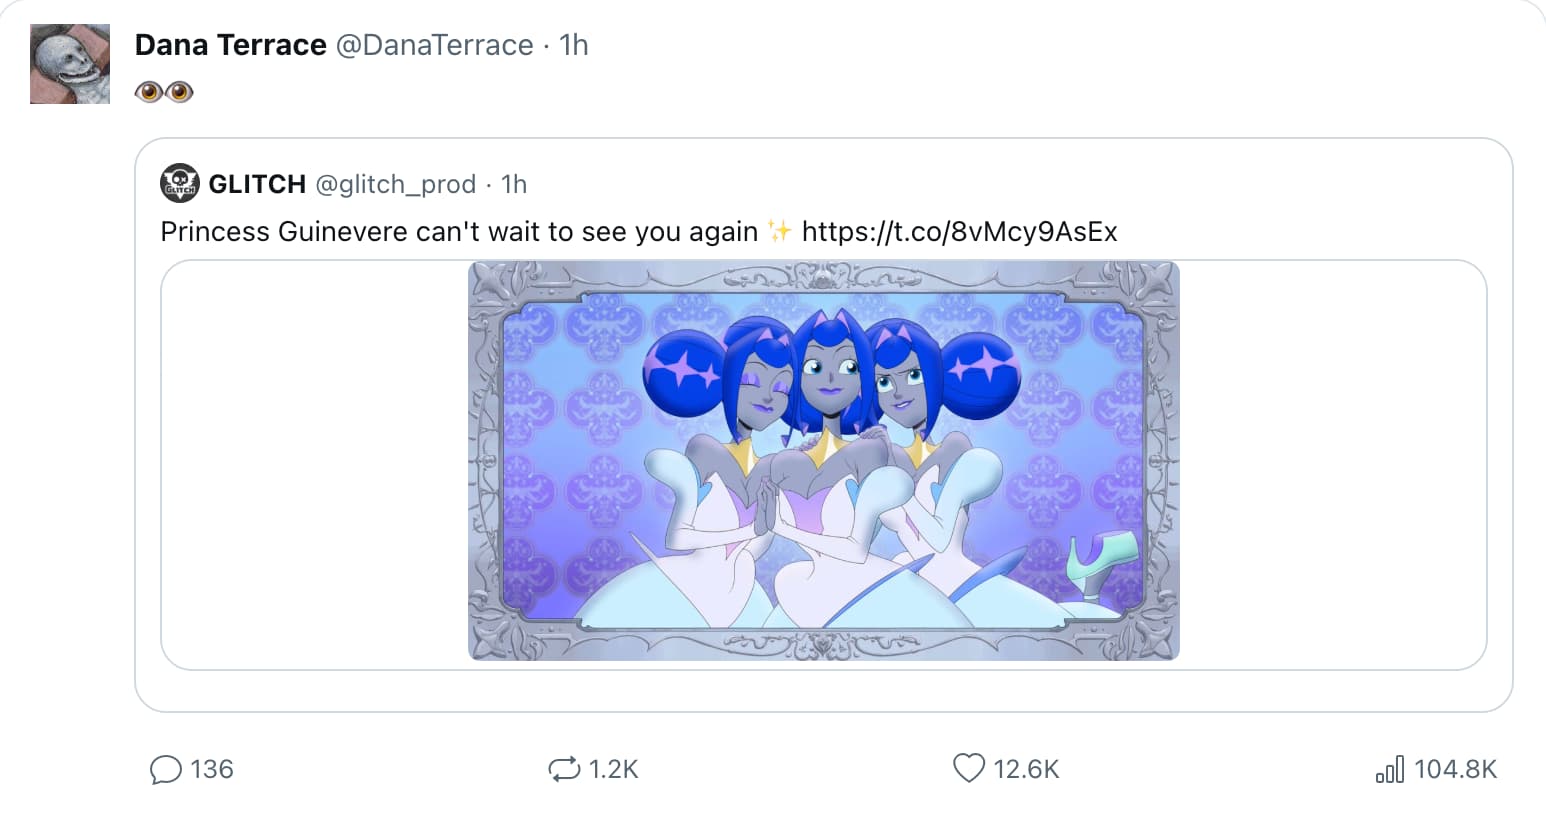Image resolution: width=1546 pixels, height=814 pixels.
Task: Click the @glitch_prod handle
Action: [x=396, y=184]
